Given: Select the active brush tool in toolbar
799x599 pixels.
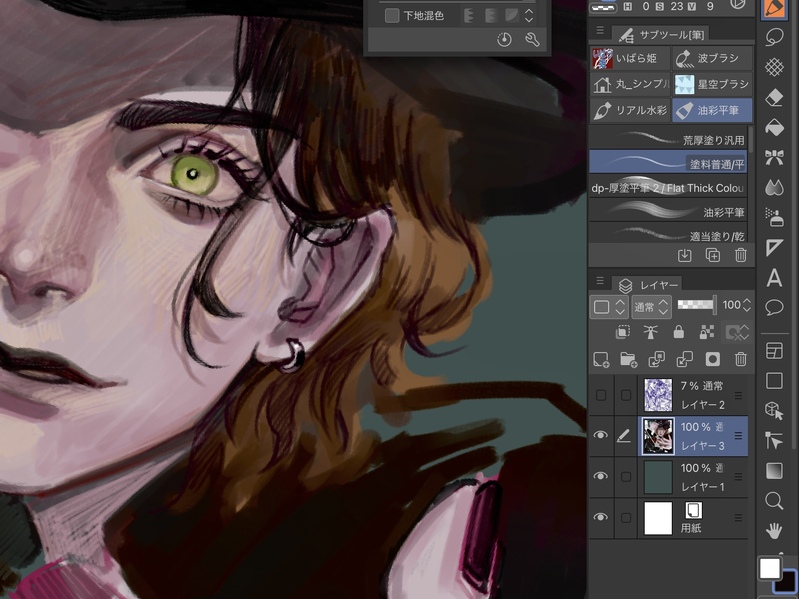Looking at the screenshot, I should click(x=774, y=8).
